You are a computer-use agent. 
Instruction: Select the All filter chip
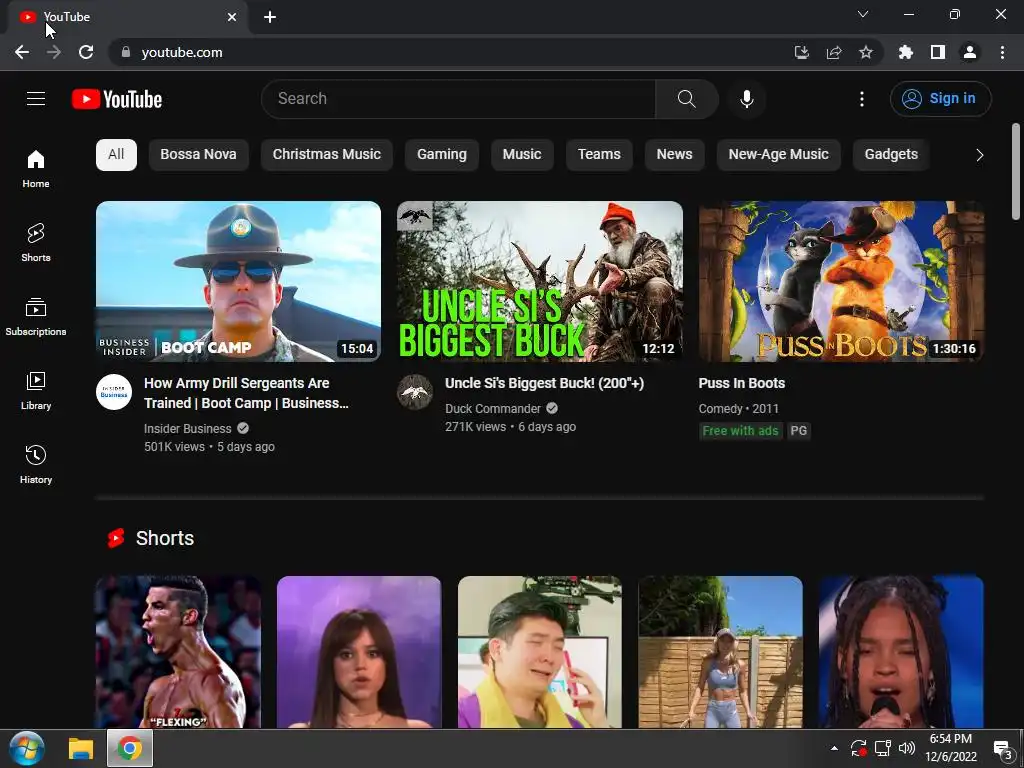(116, 155)
